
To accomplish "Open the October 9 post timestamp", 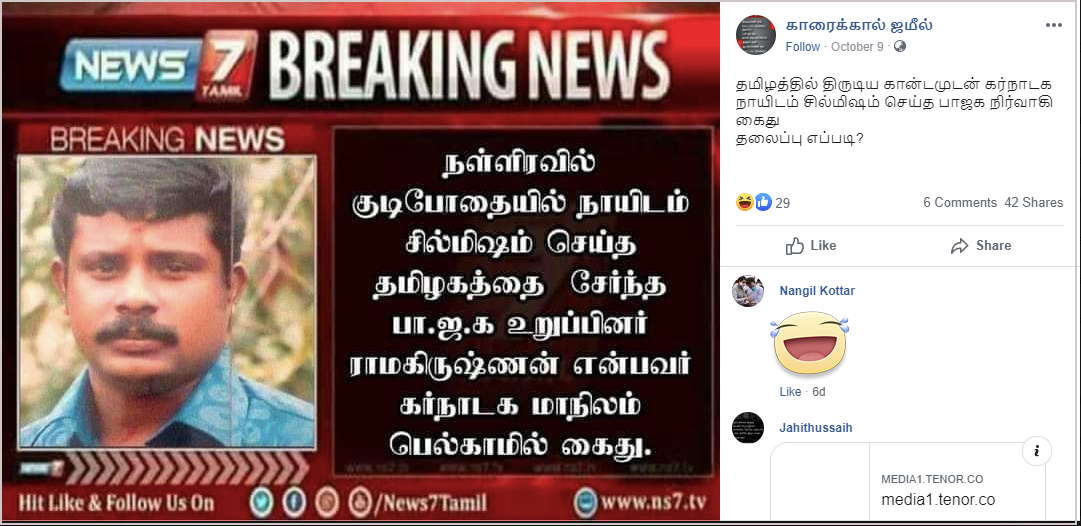I will 857,47.
